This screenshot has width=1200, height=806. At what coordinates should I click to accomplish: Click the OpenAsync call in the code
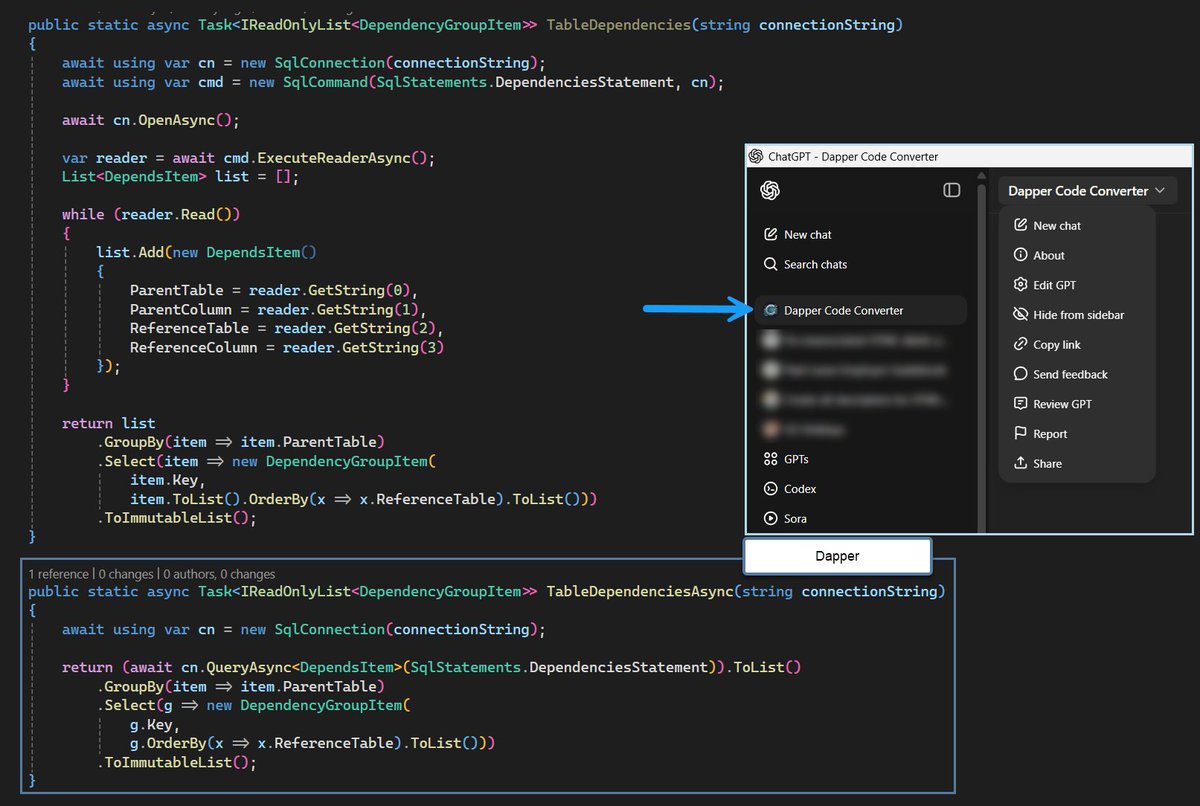click(175, 120)
